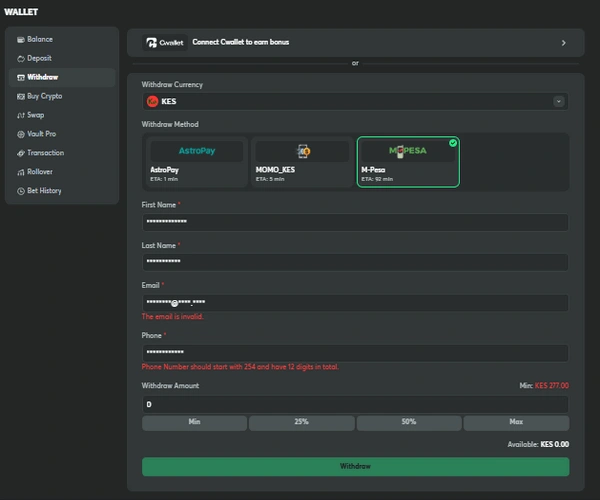600x500 pixels.
Task: Click the 'Available: KES 0.00' text
Action: click(538, 445)
